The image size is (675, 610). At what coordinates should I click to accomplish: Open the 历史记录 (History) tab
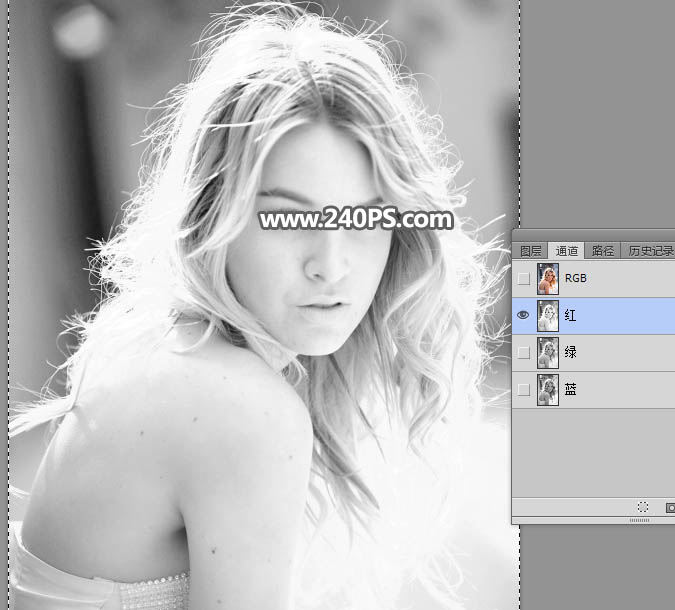click(650, 251)
